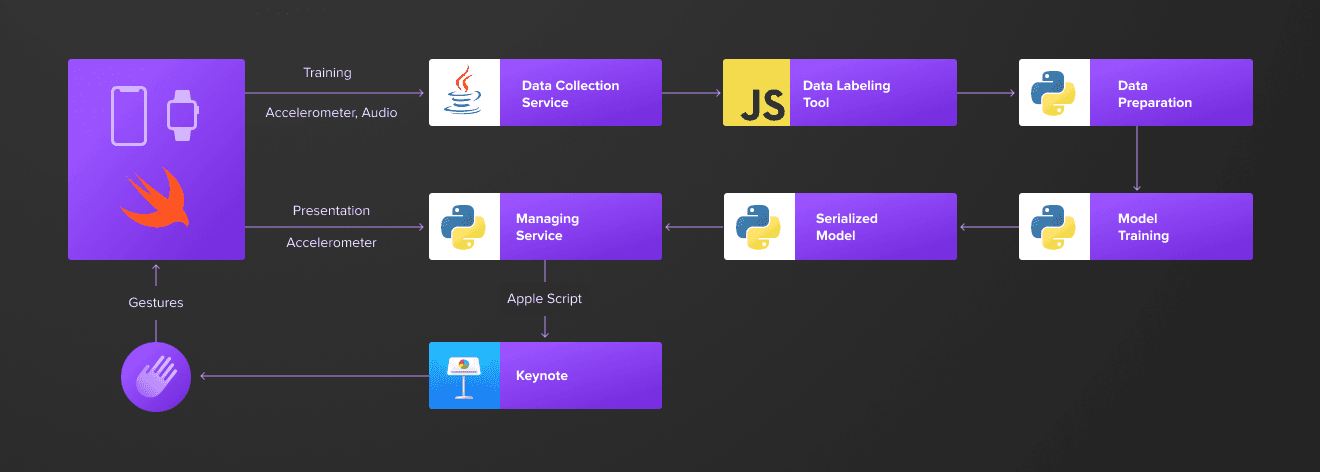Click the JS JavaScript logo
Screen dimensions: 1320x472
coord(757,92)
